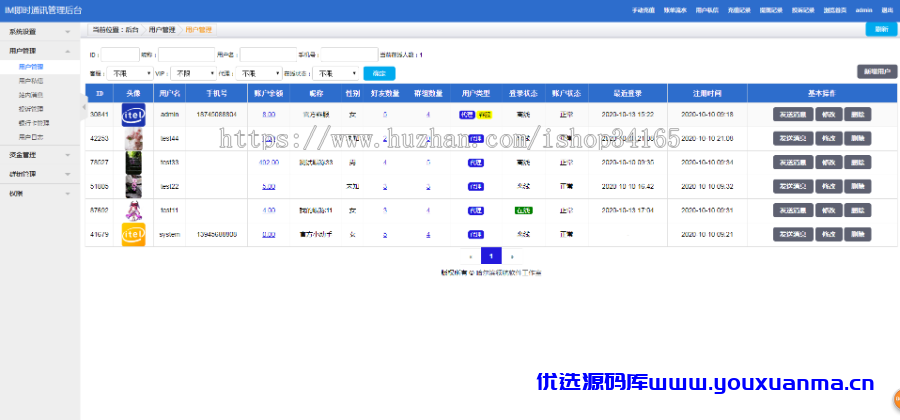
Task: Focus the 用户名 search input field
Action: point(269,55)
